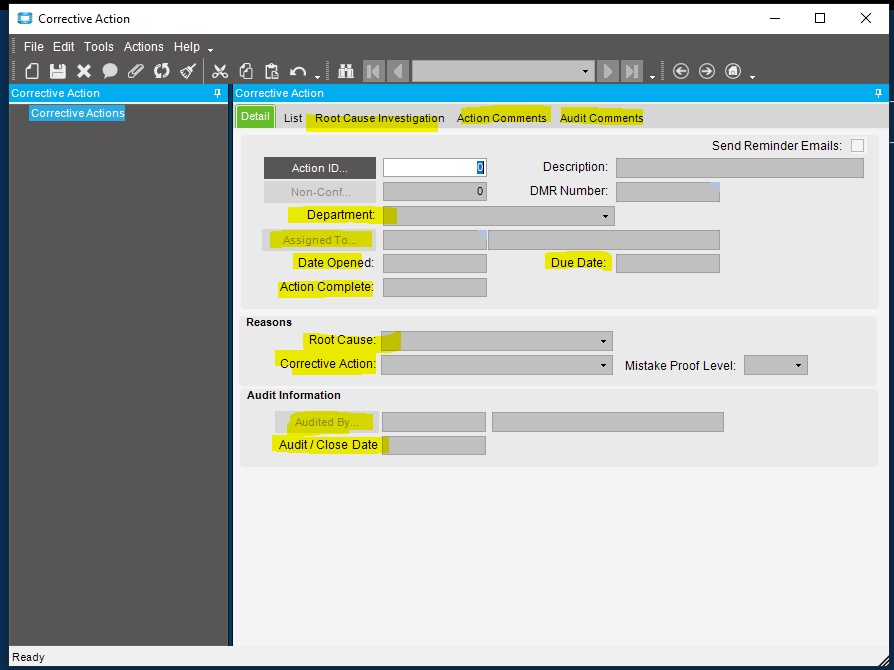Go to previous record navigation icon
Image resolution: width=894 pixels, height=670 pixels.
[397, 71]
